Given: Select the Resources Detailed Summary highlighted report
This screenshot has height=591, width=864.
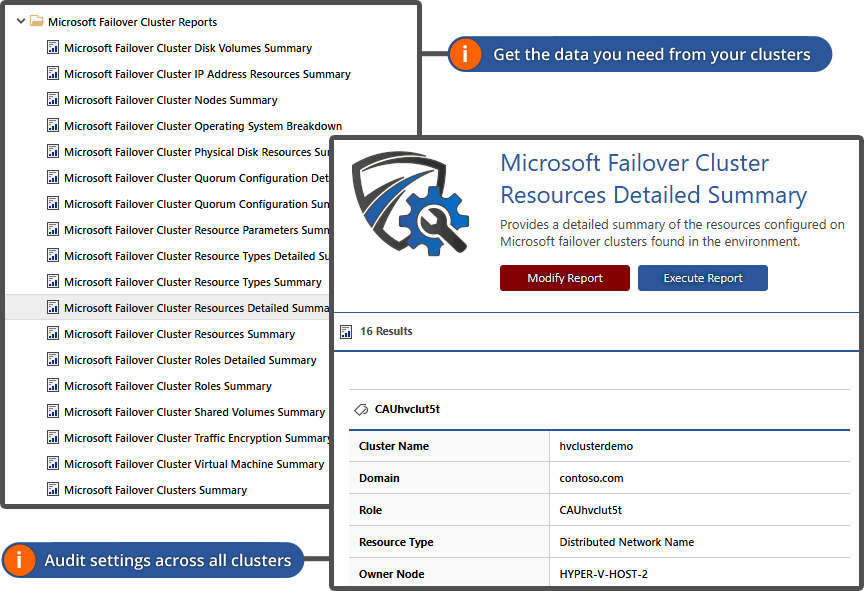Looking at the screenshot, I should pyautogui.click(x=190, y=308).
